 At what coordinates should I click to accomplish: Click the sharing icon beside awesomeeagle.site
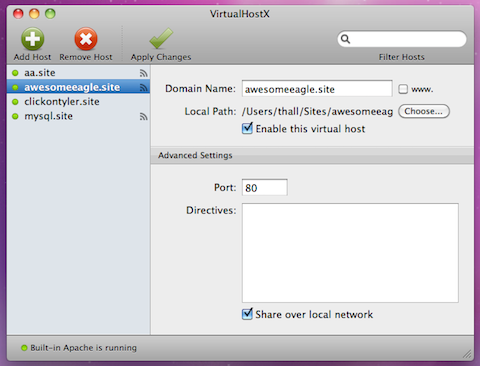[143, 87]
